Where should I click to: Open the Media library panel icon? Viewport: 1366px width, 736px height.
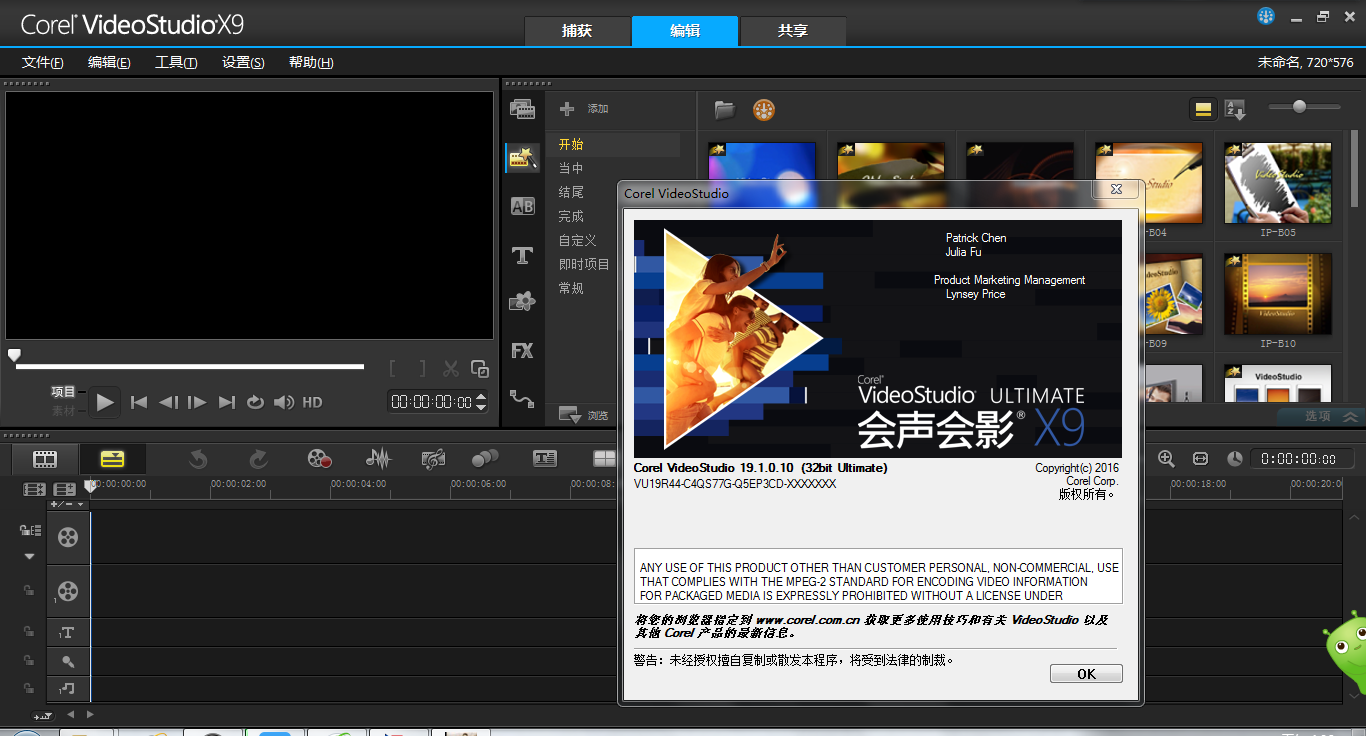(x=522, y=109)
